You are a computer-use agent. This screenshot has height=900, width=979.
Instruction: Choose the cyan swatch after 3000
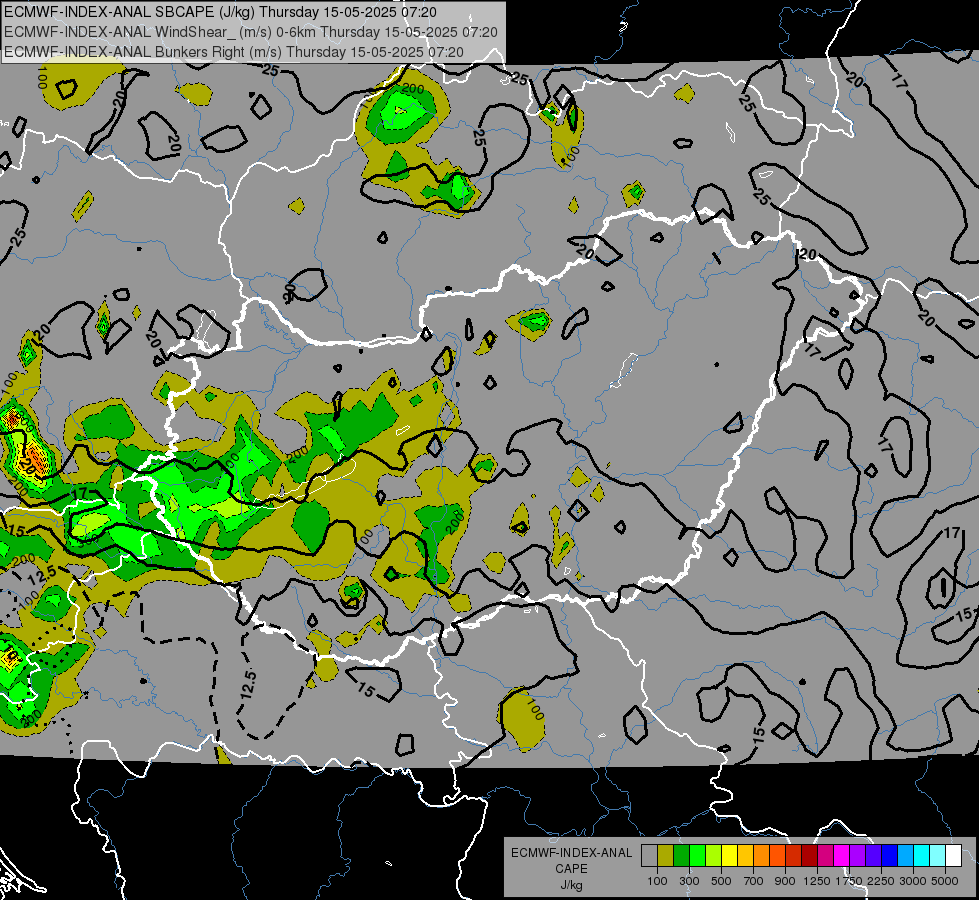[922, 855]
